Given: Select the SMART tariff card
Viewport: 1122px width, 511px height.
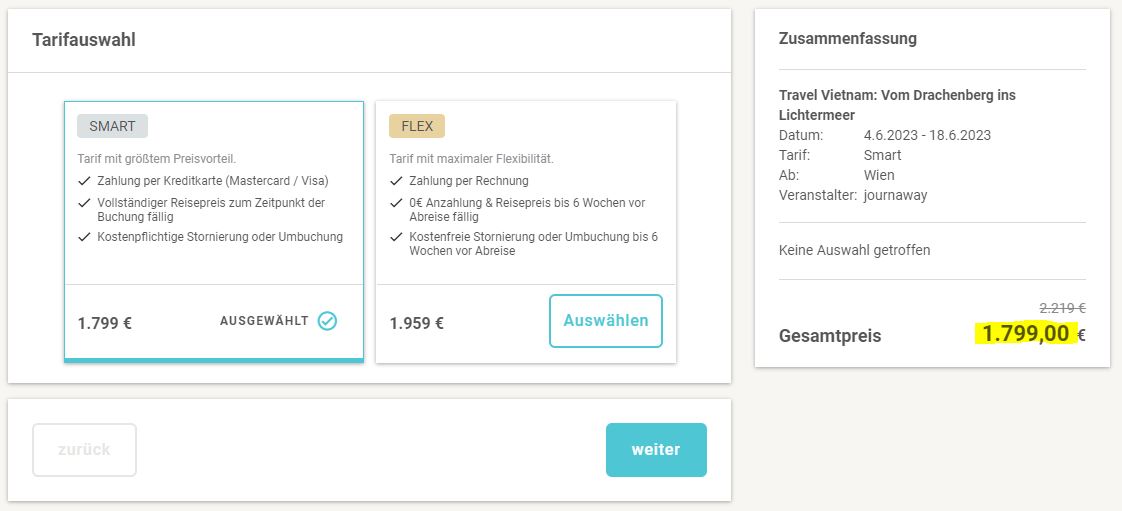Looking at the screenshot, I should pos(214,232).
